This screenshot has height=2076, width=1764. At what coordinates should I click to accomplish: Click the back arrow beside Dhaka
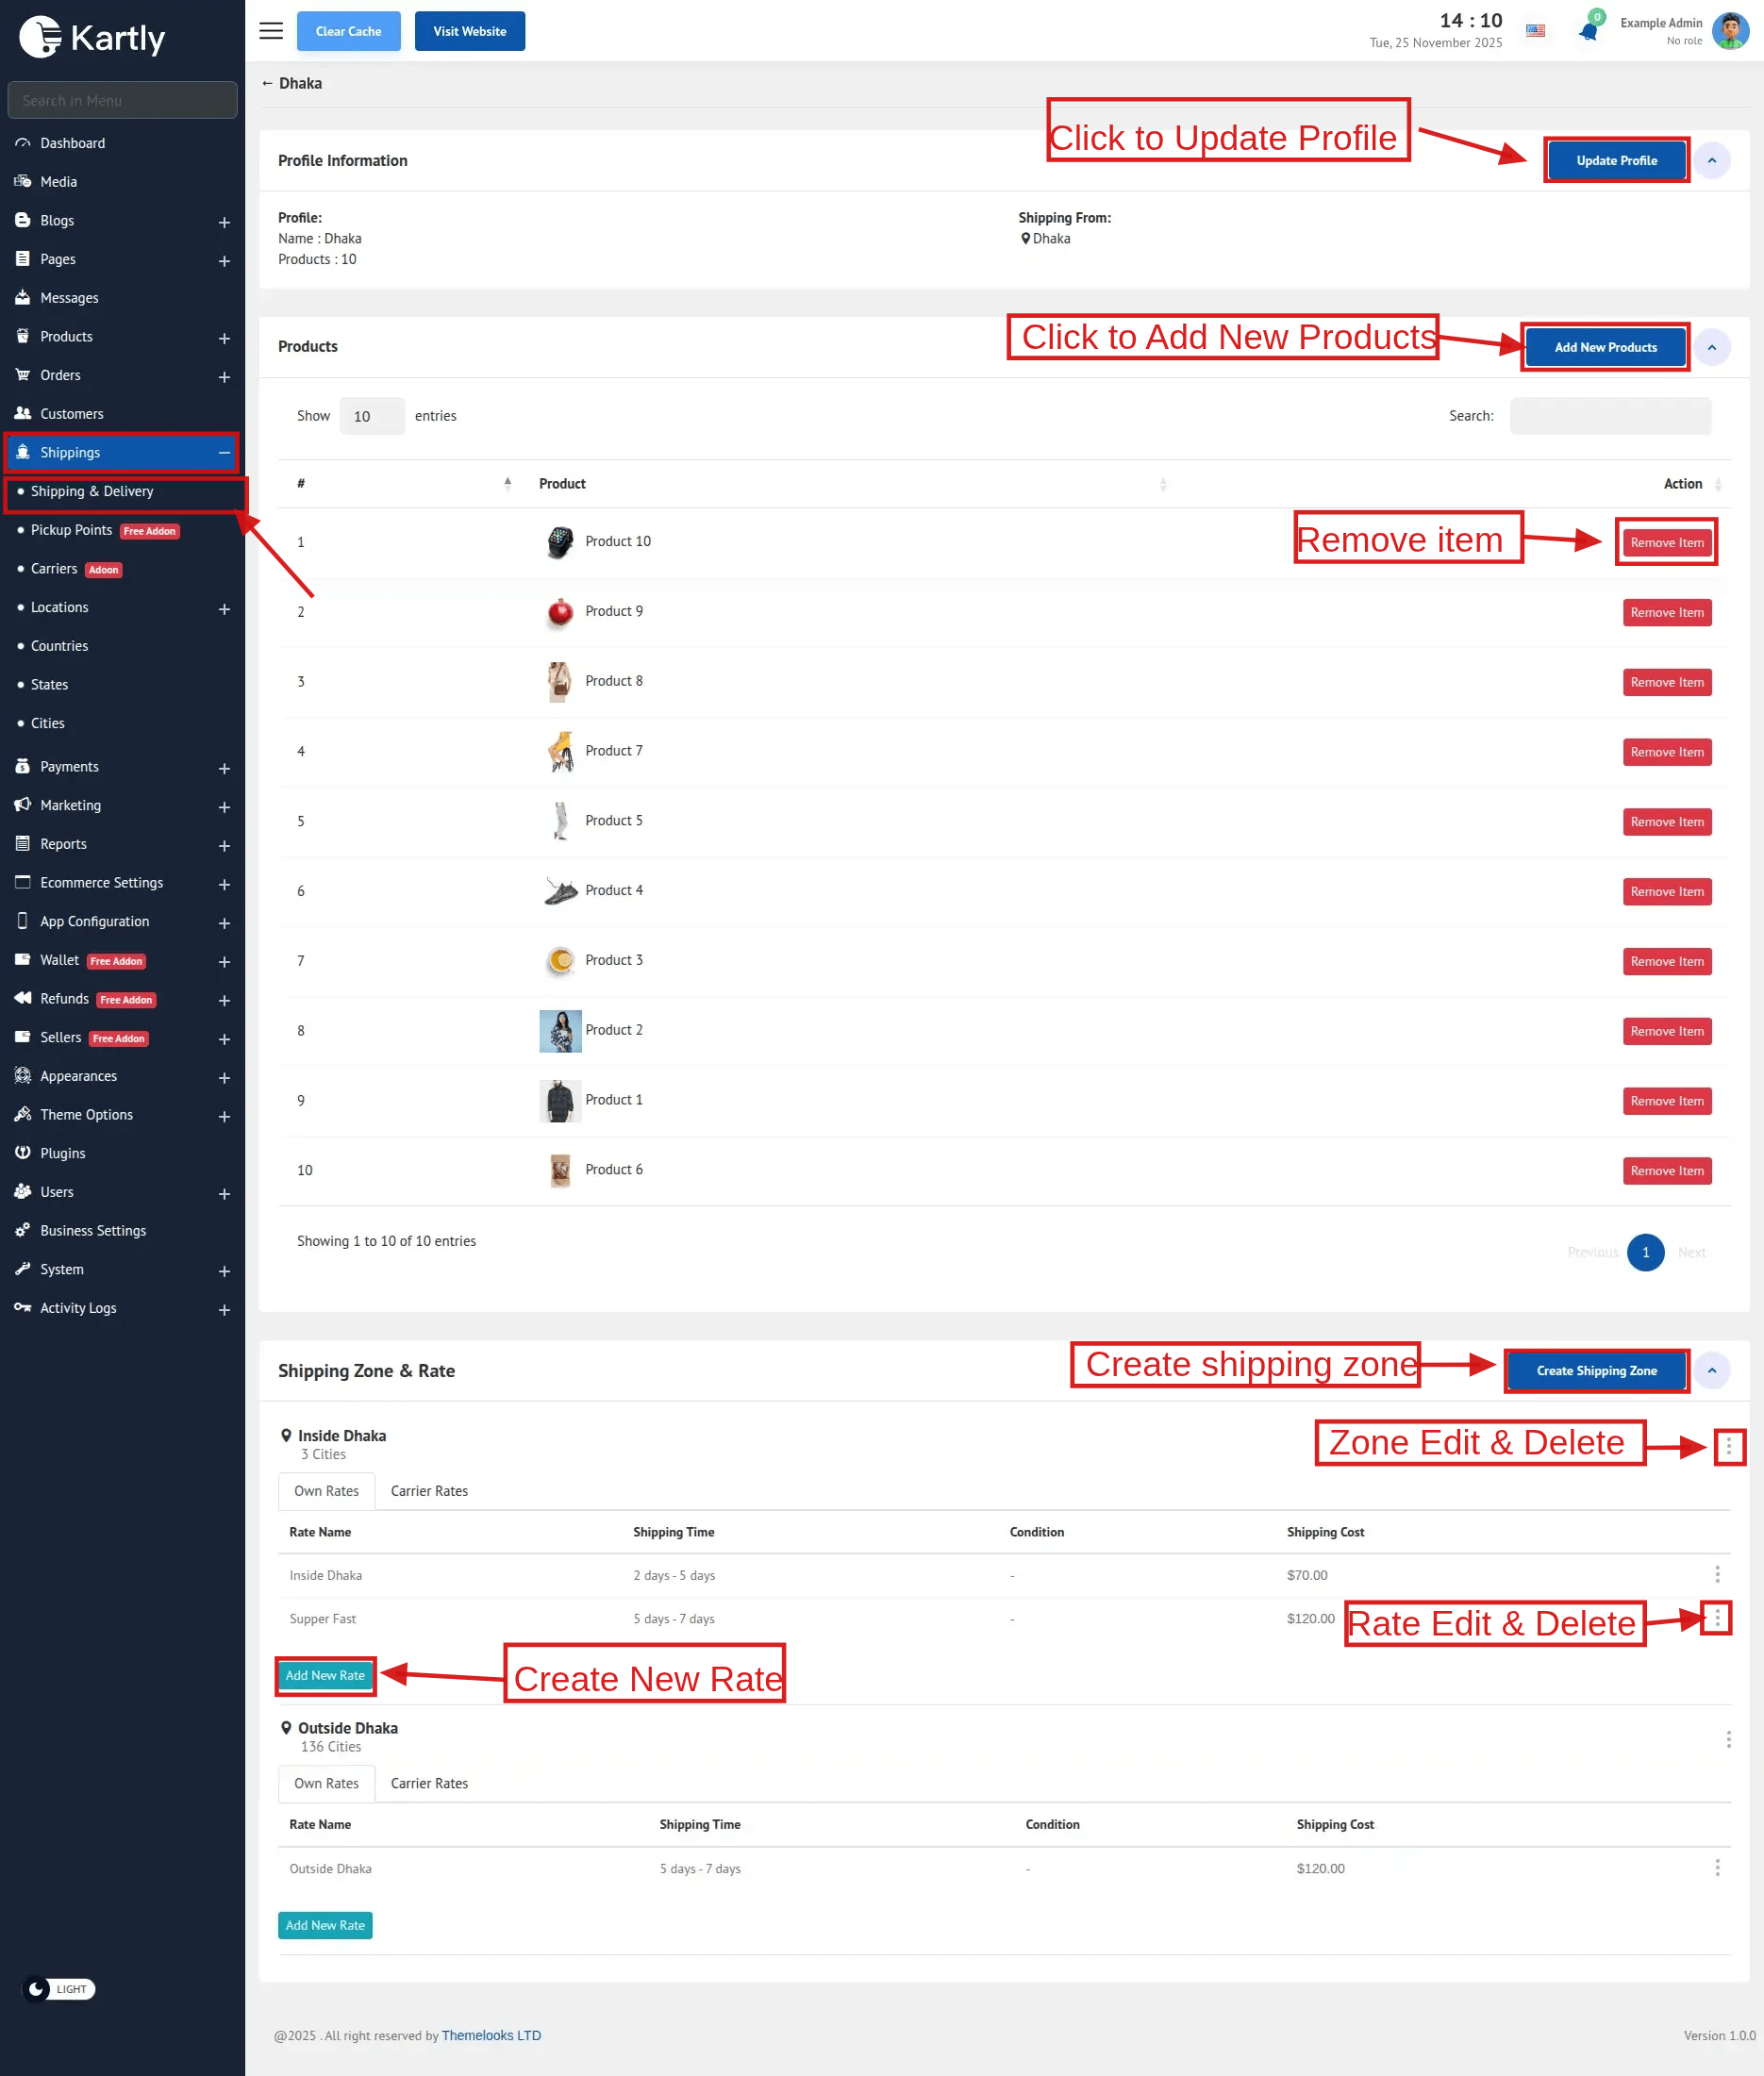[267, 83]
